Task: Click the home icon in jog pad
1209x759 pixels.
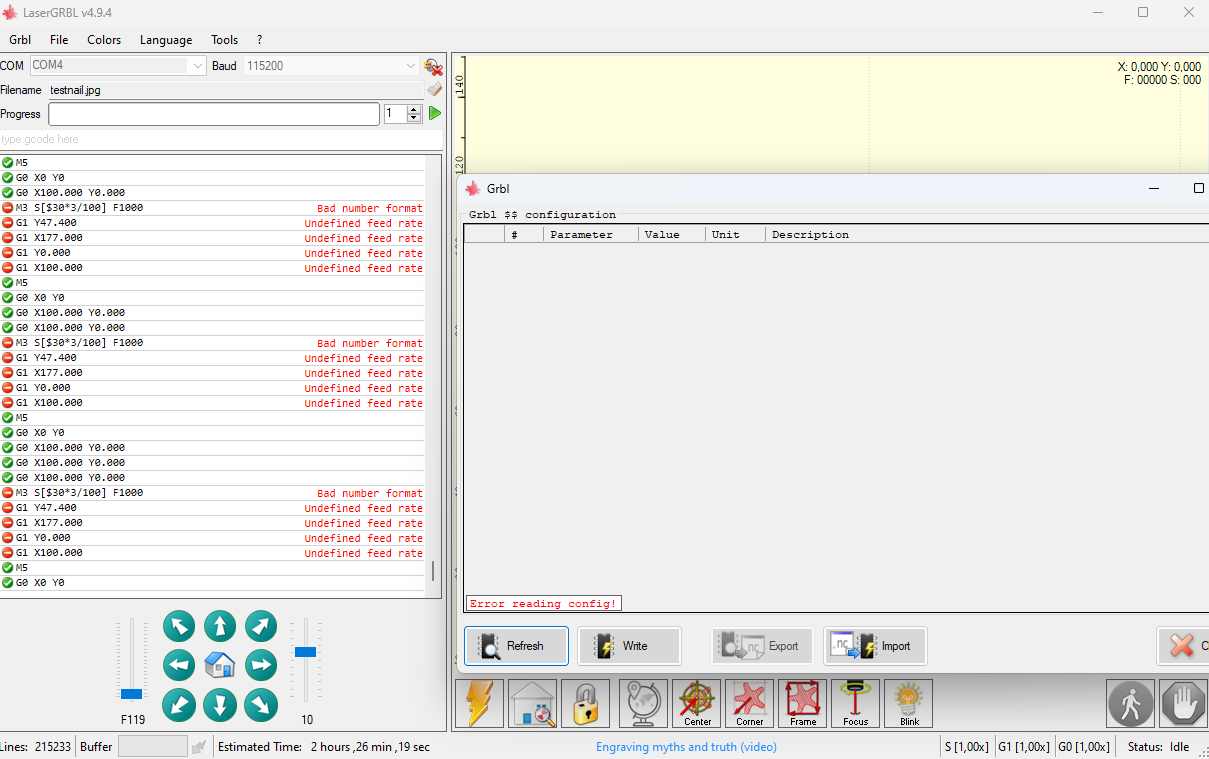Action: (x=220, y=665)
